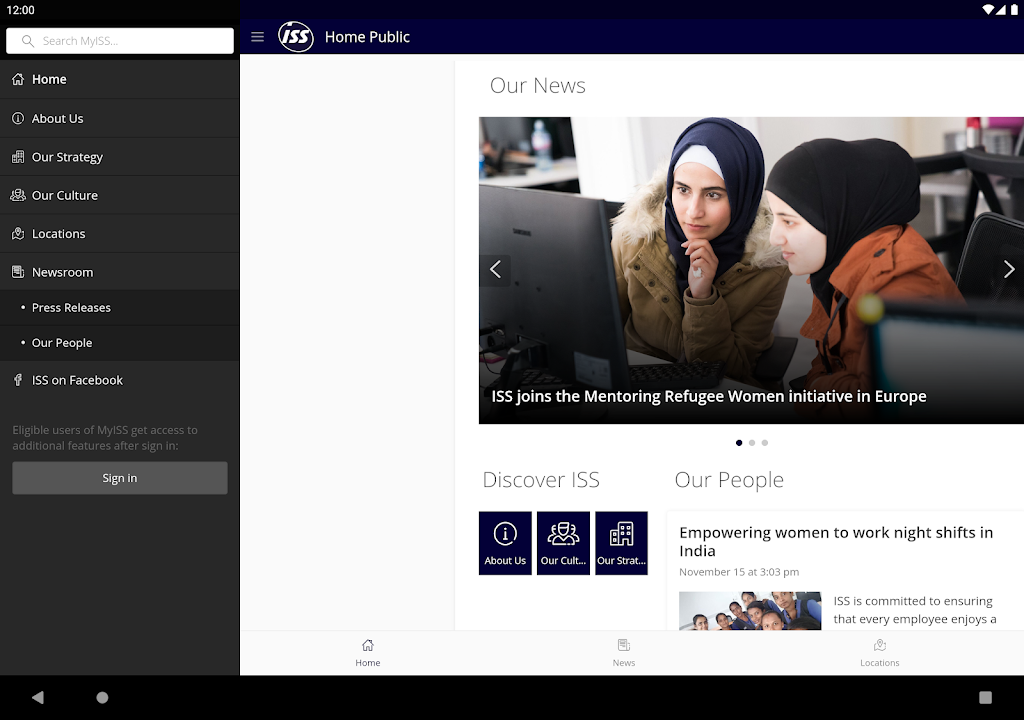
Task: Open the About Us discover tile
Action: (x=505, y=543)
